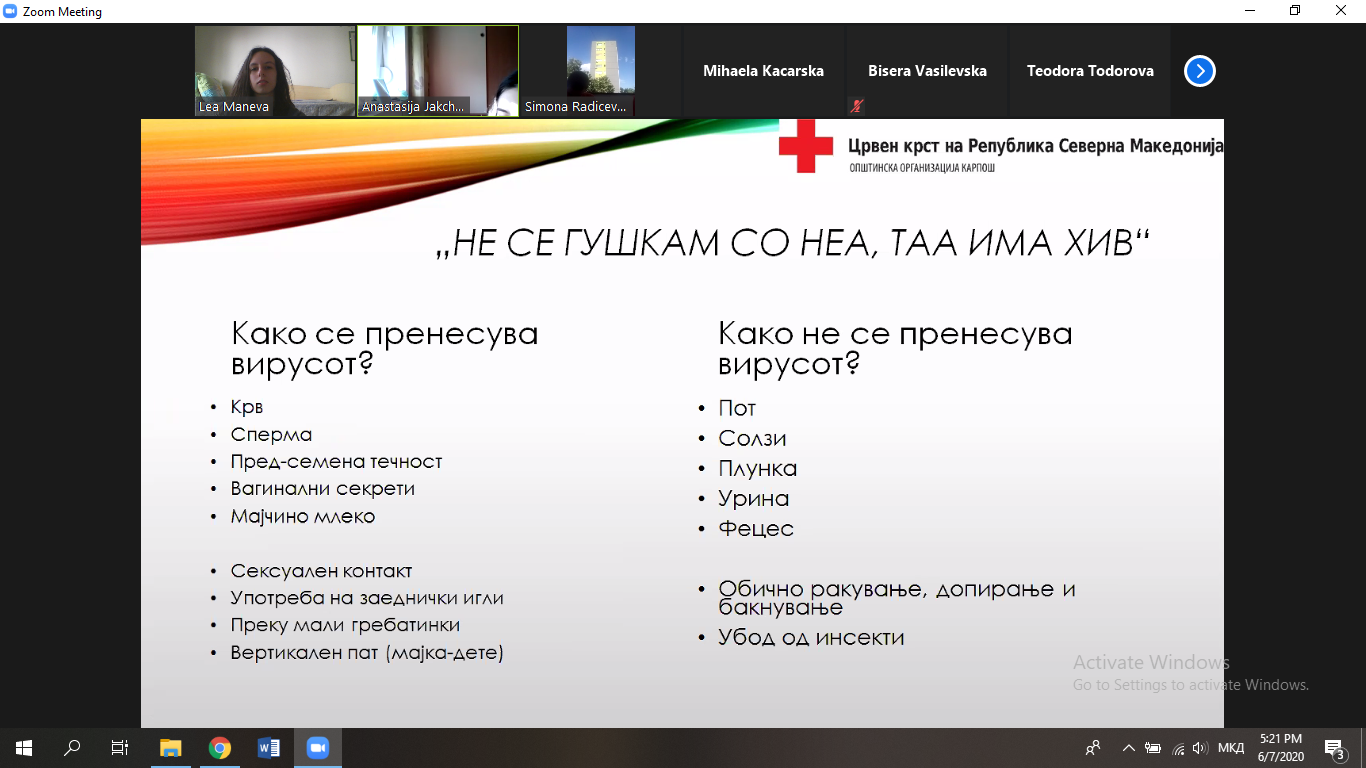Open the notification center with 3 alerts
The height and width of the screenshot is (768, 1366).
pos(1334,748)
